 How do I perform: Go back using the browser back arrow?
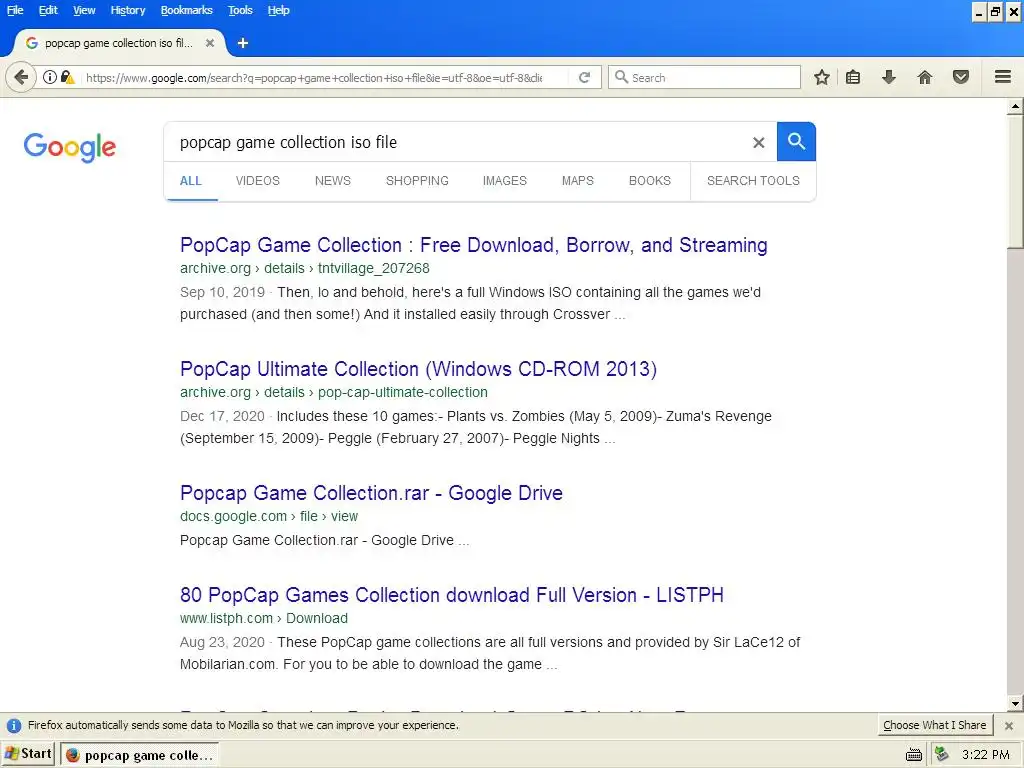pos(21,78)
